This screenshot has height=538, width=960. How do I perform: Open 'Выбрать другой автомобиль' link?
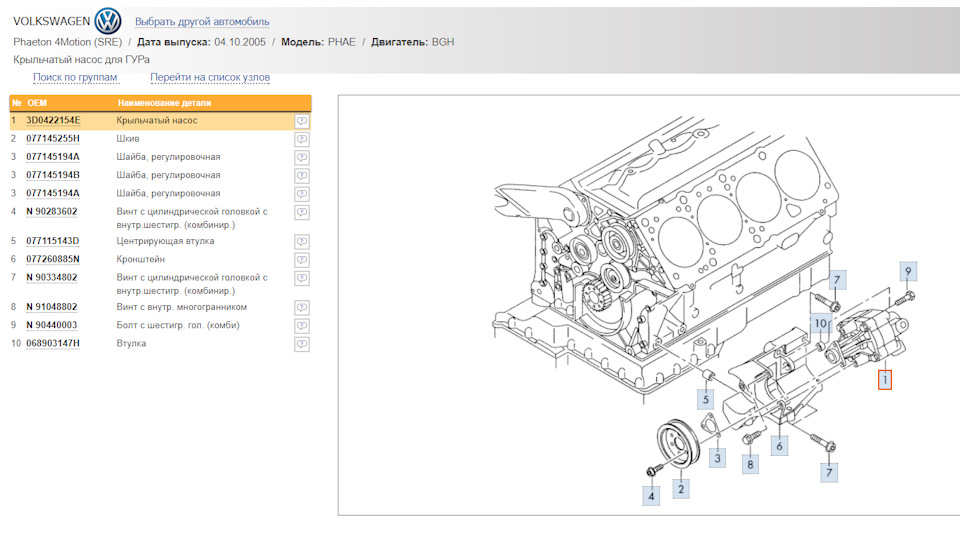point(201,21)
